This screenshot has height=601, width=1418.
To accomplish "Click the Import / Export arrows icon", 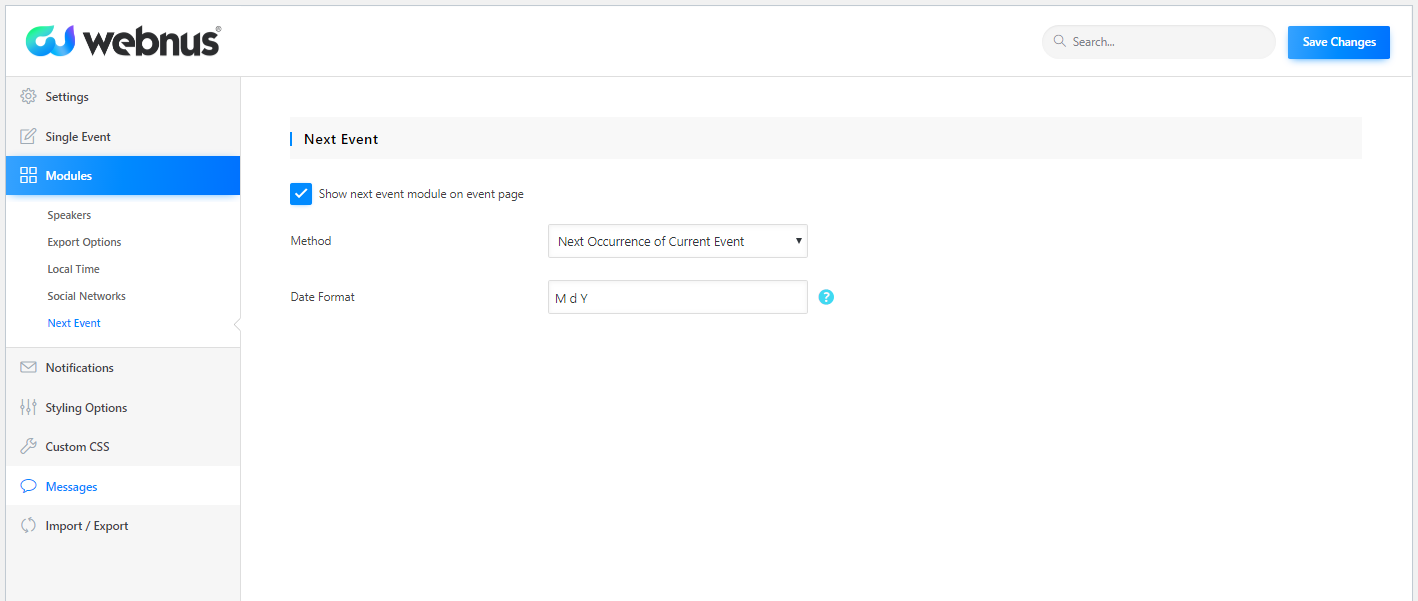I will click(28, 526).
